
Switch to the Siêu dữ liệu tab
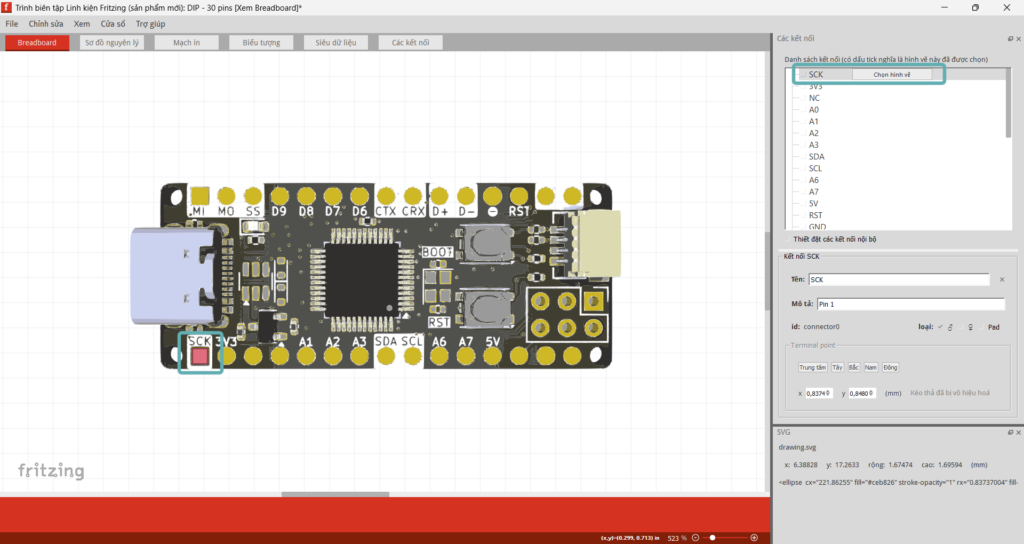click(x=336, y=42)
